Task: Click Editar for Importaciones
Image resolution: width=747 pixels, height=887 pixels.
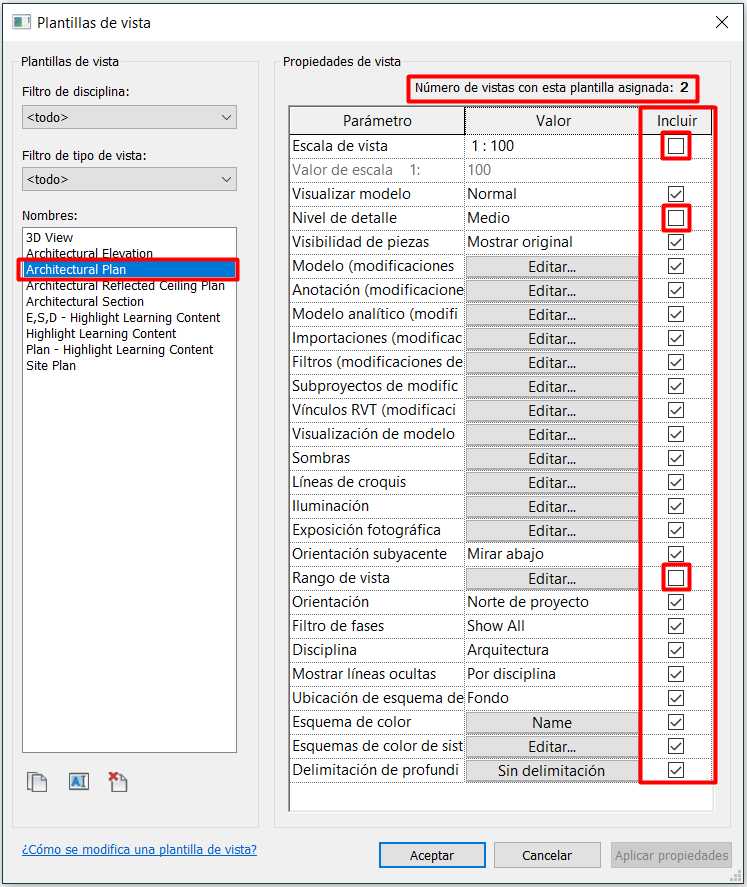Action: [x=552, y=338]
